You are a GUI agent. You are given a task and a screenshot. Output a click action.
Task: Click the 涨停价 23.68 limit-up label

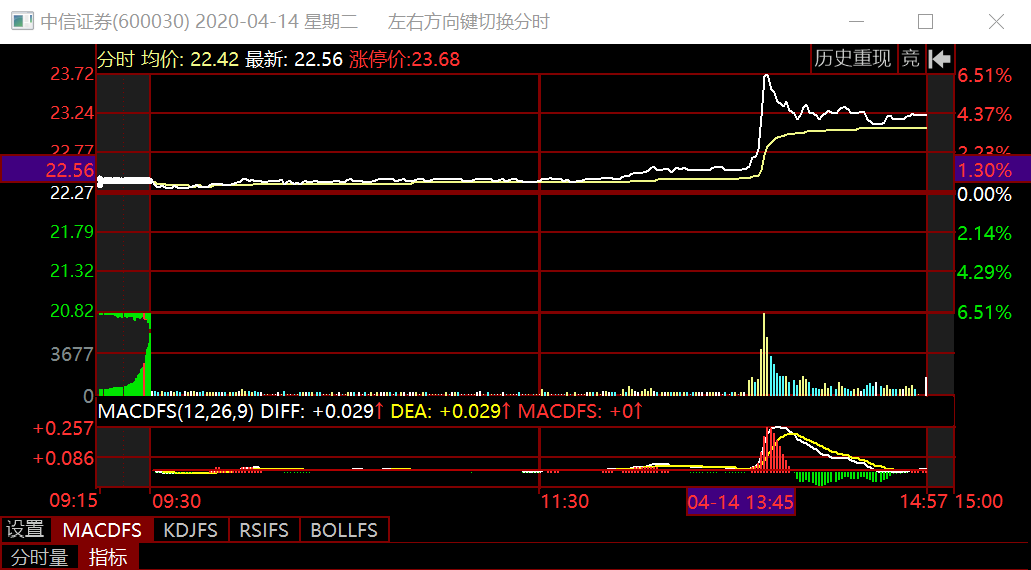[404, 59]
